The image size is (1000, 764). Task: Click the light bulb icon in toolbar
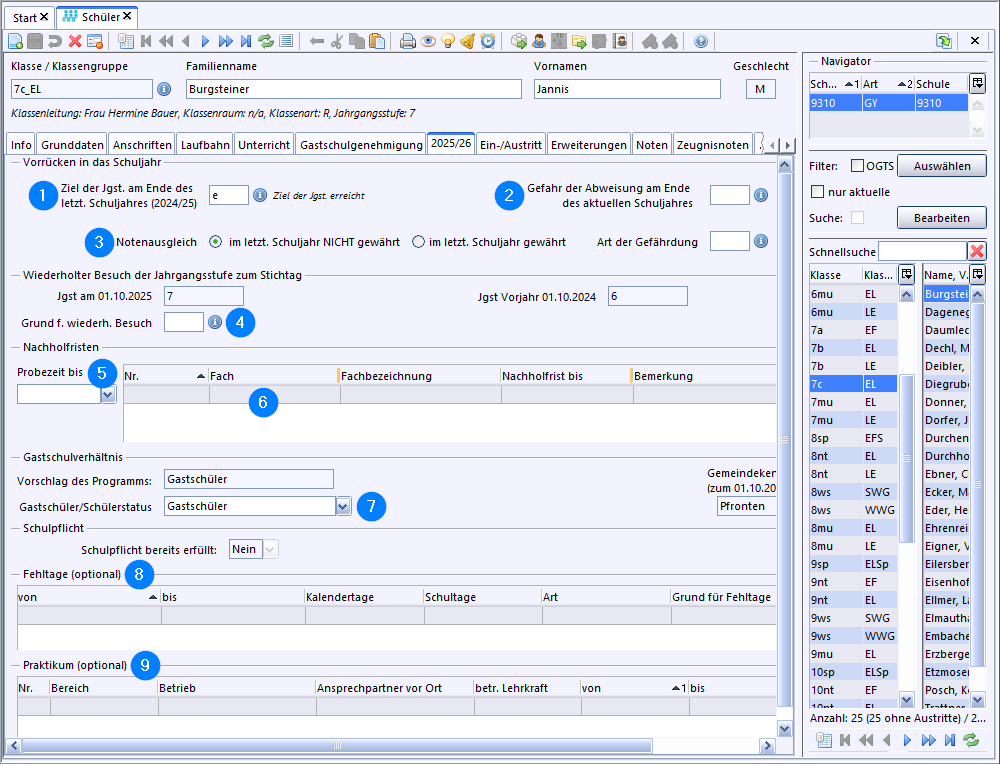pyautogui.click(x=447, y=41)
